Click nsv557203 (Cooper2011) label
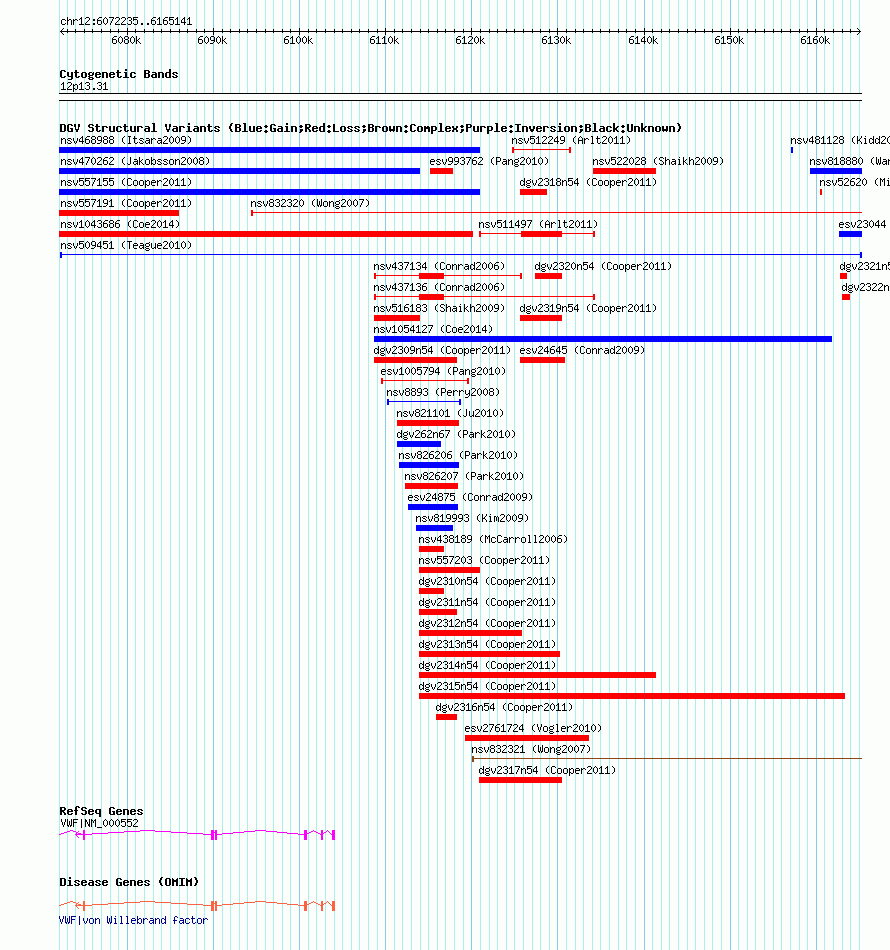The height and width of the screenshot is (950, 890). (484, 560)
